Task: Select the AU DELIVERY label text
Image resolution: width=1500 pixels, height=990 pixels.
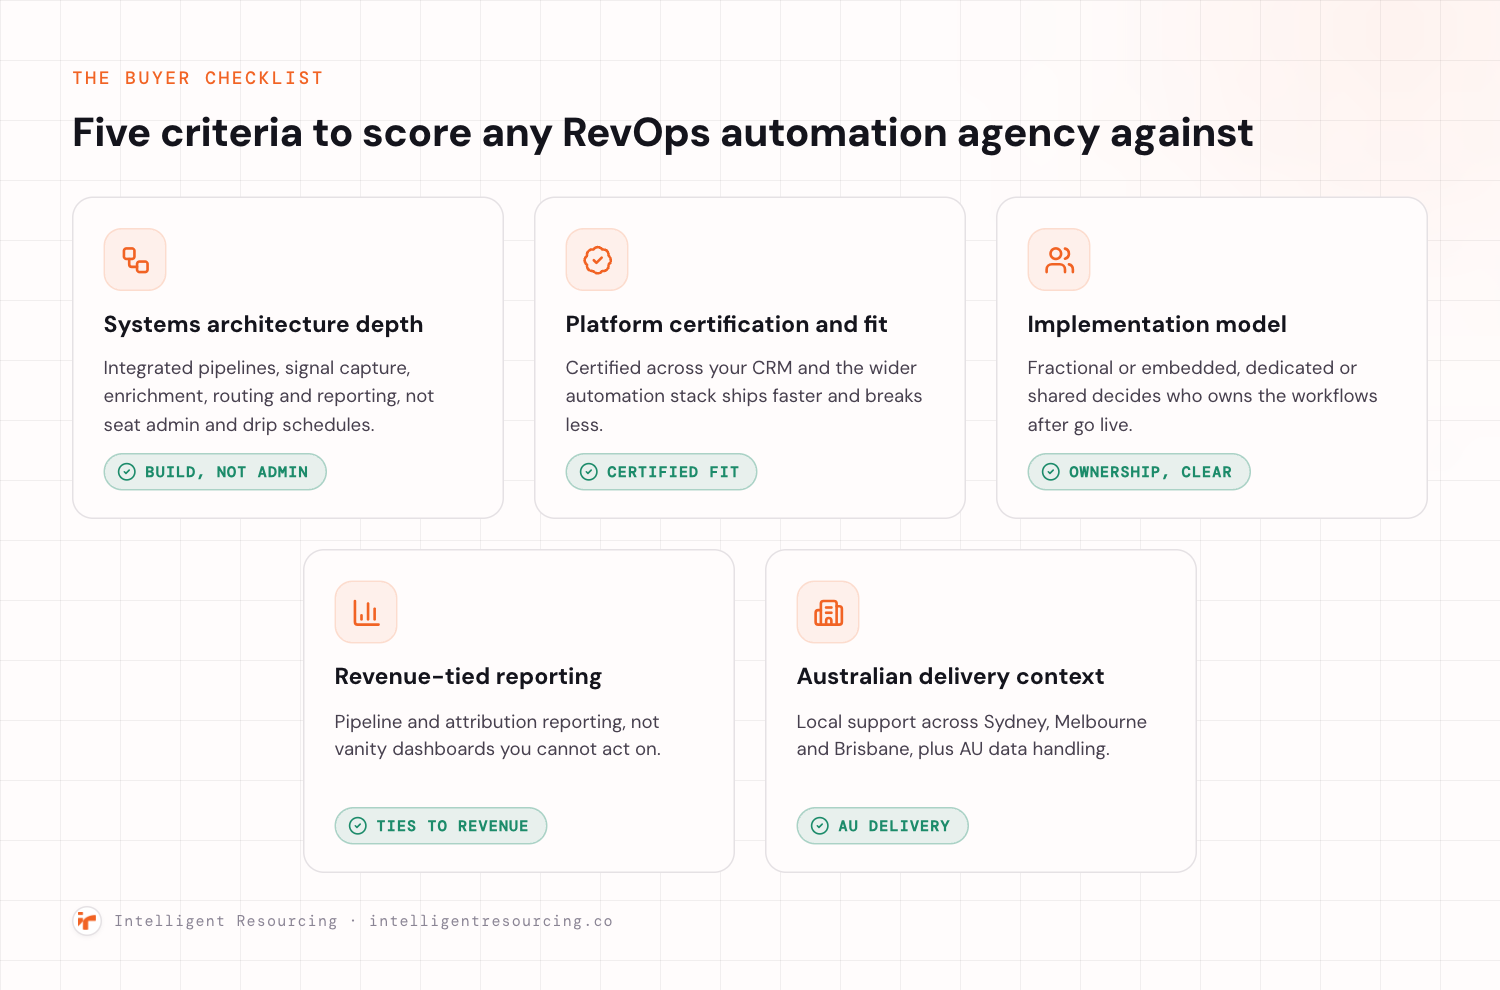Action: click(894, 826)
